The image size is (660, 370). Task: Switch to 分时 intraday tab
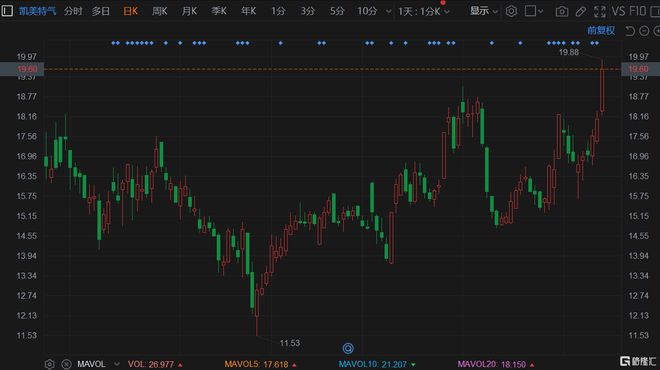coord(73,11)
